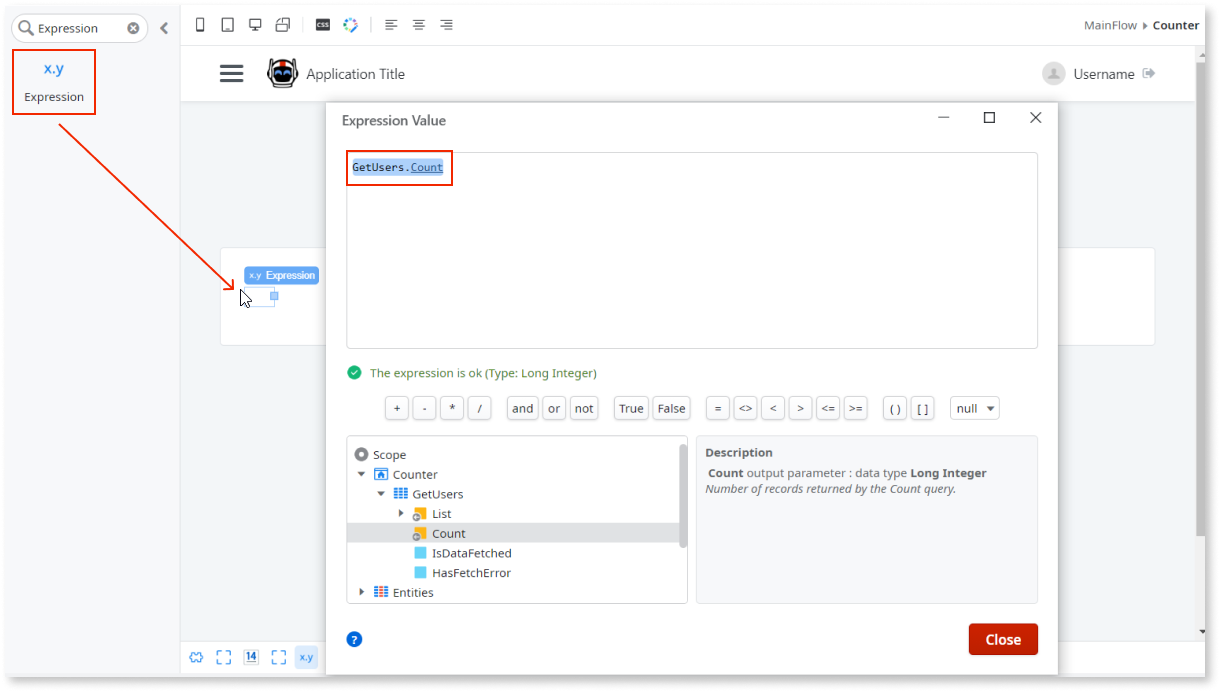Expand the Entities tree node

(x=361, y=592)
